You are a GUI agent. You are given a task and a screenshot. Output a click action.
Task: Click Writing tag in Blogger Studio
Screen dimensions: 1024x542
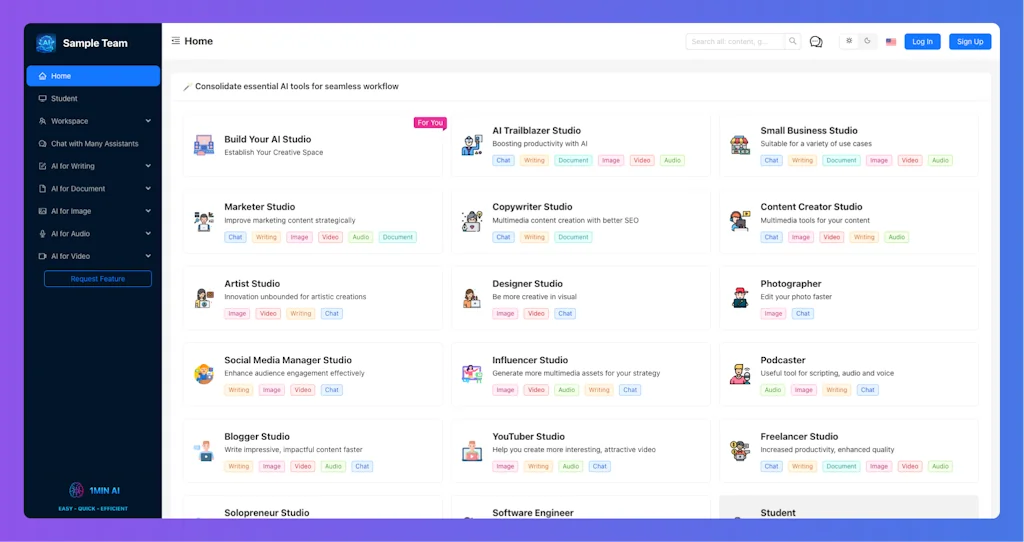(x=238, y=467)
